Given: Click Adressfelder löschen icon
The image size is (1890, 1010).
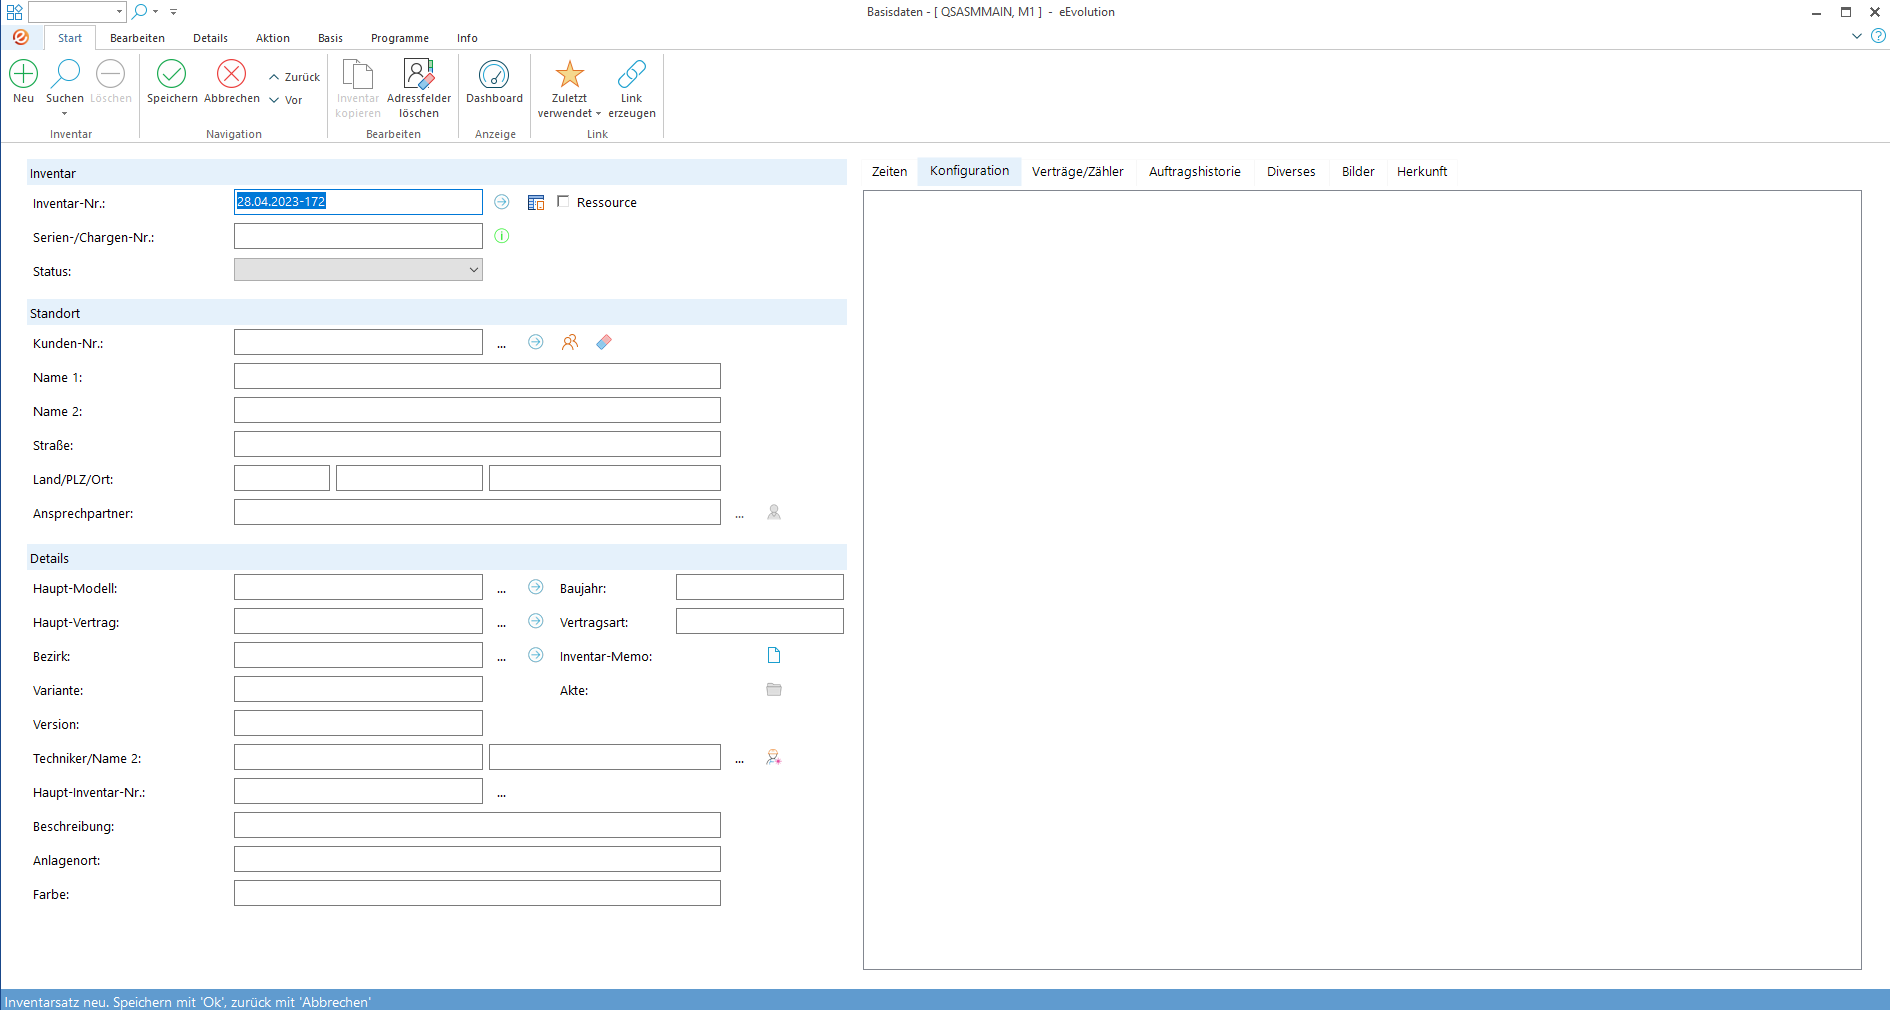Looking at the screenshot, I should 419,74.
